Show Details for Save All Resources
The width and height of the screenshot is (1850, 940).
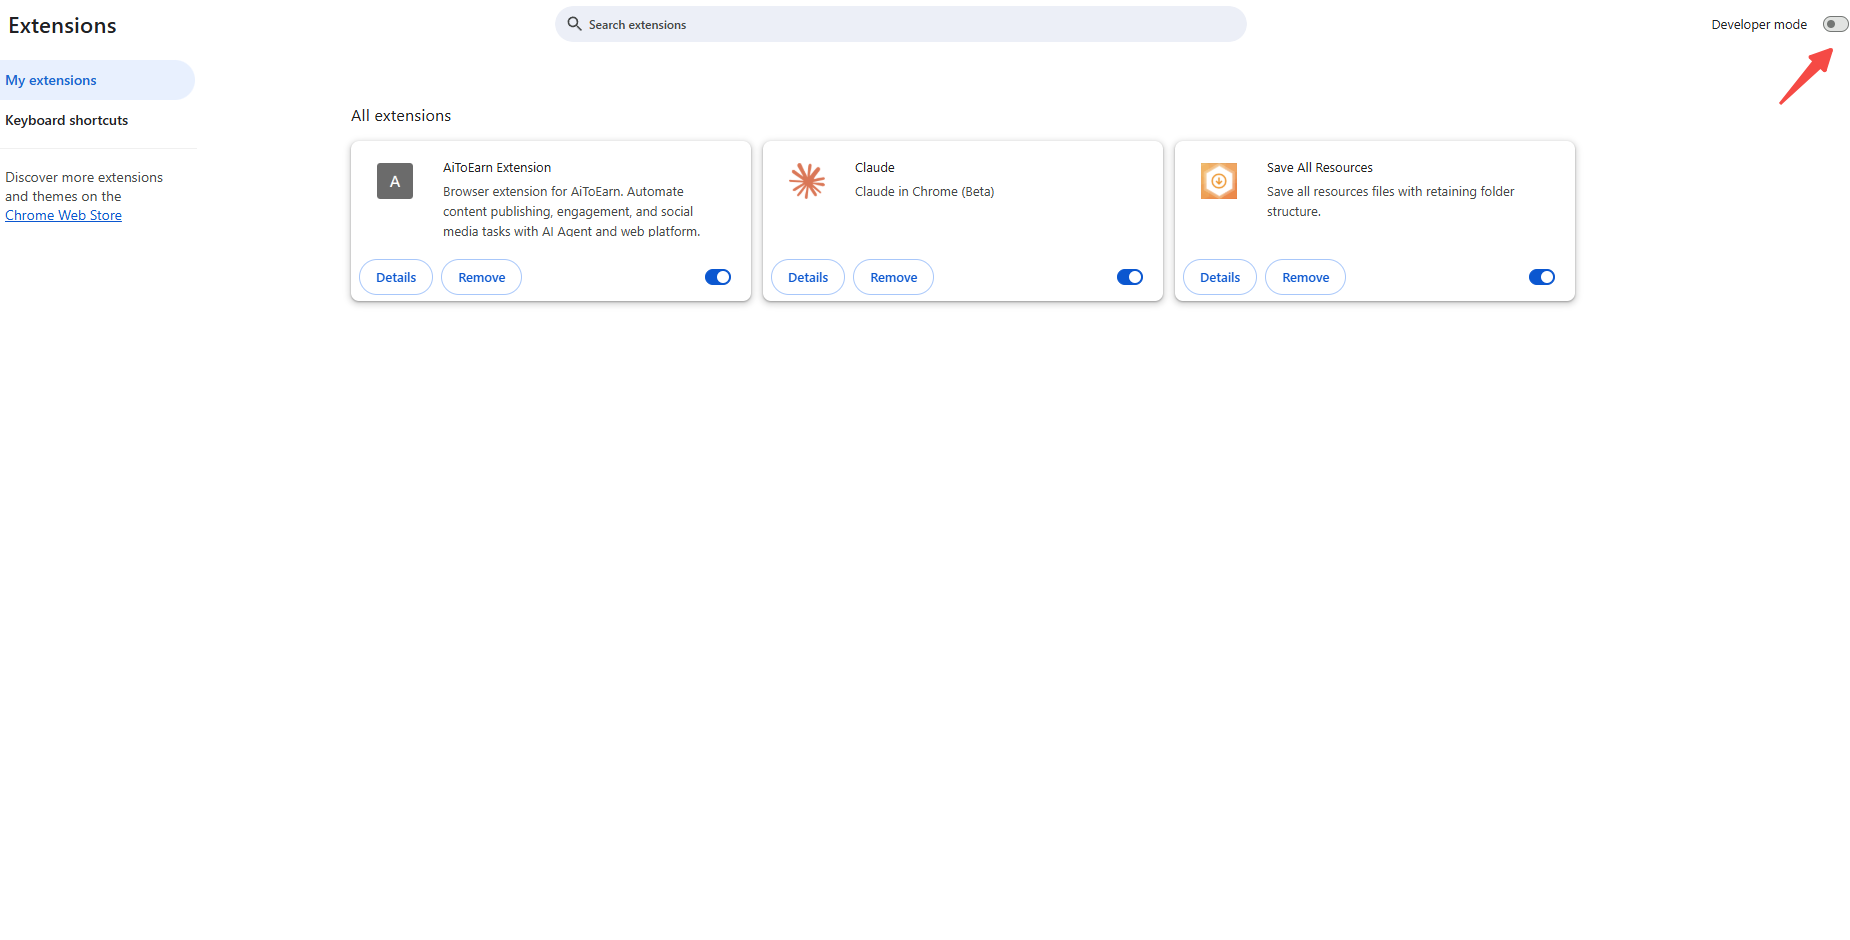click(x=1219, y=277)
